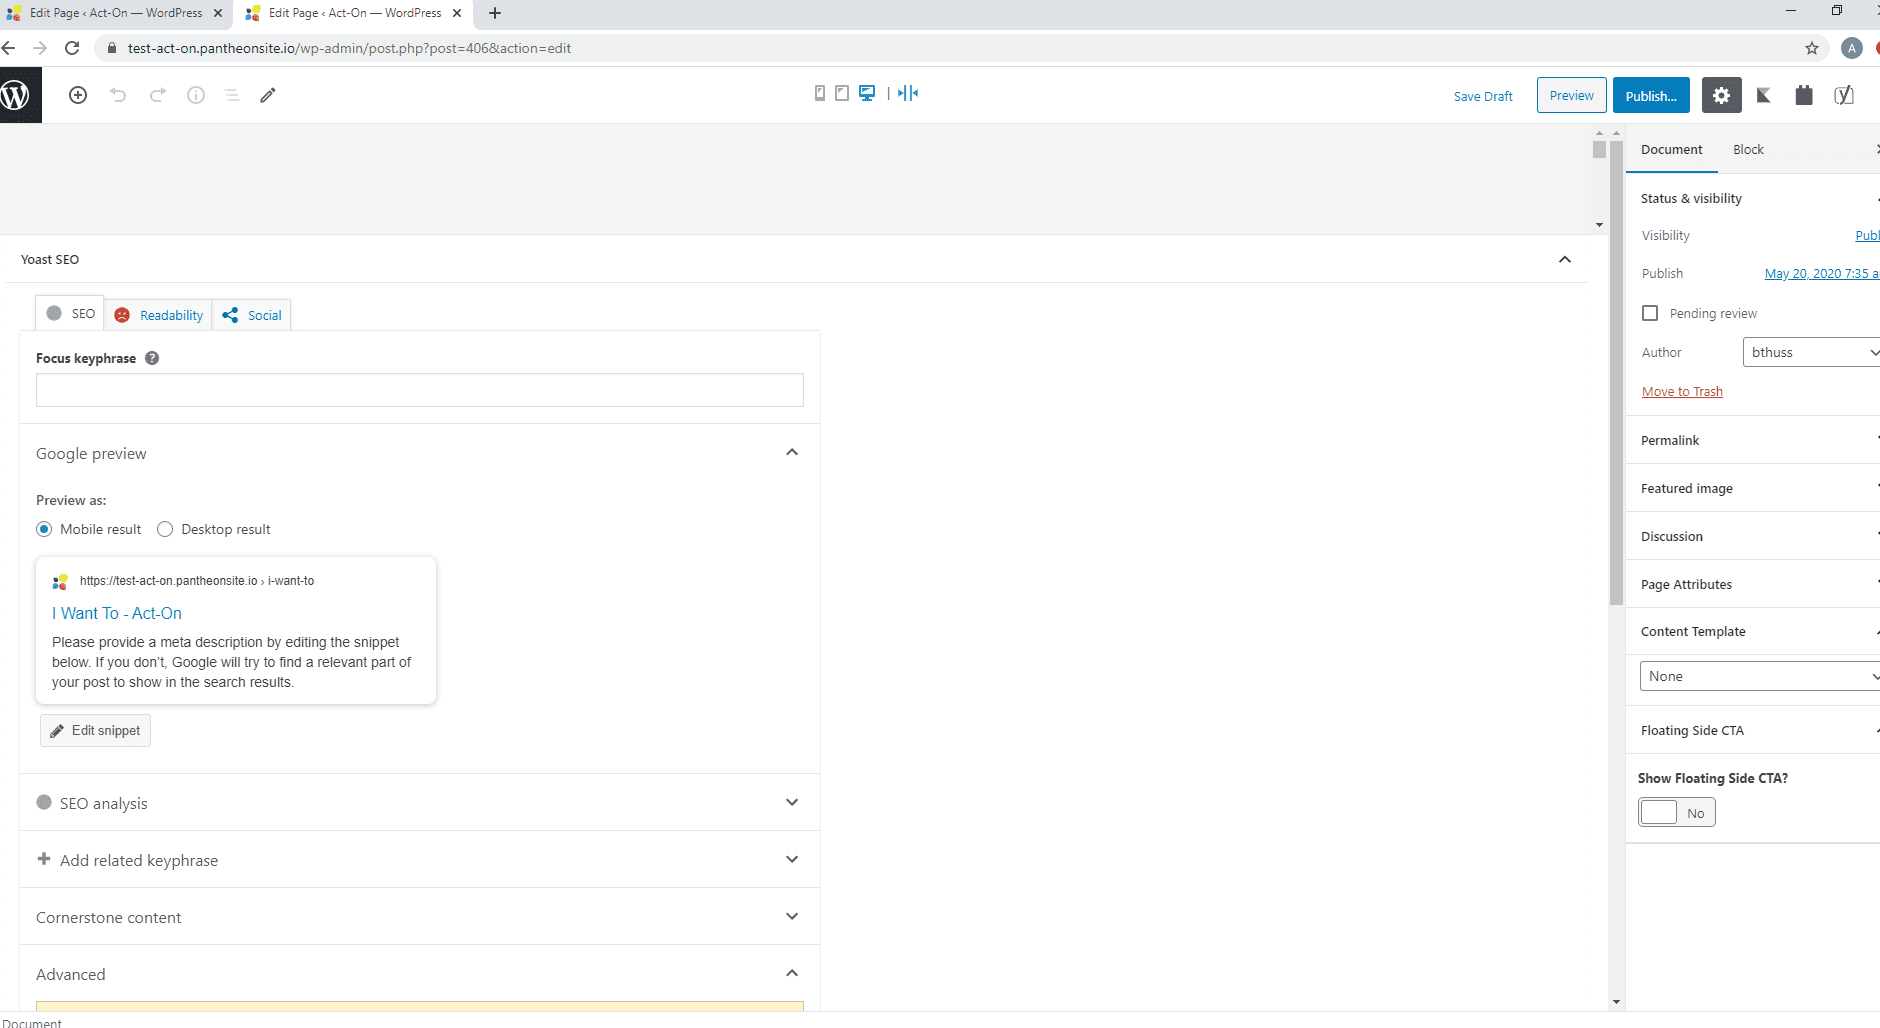
Task: Click into the Focus keyphrase input field
Action: [419, 390]
